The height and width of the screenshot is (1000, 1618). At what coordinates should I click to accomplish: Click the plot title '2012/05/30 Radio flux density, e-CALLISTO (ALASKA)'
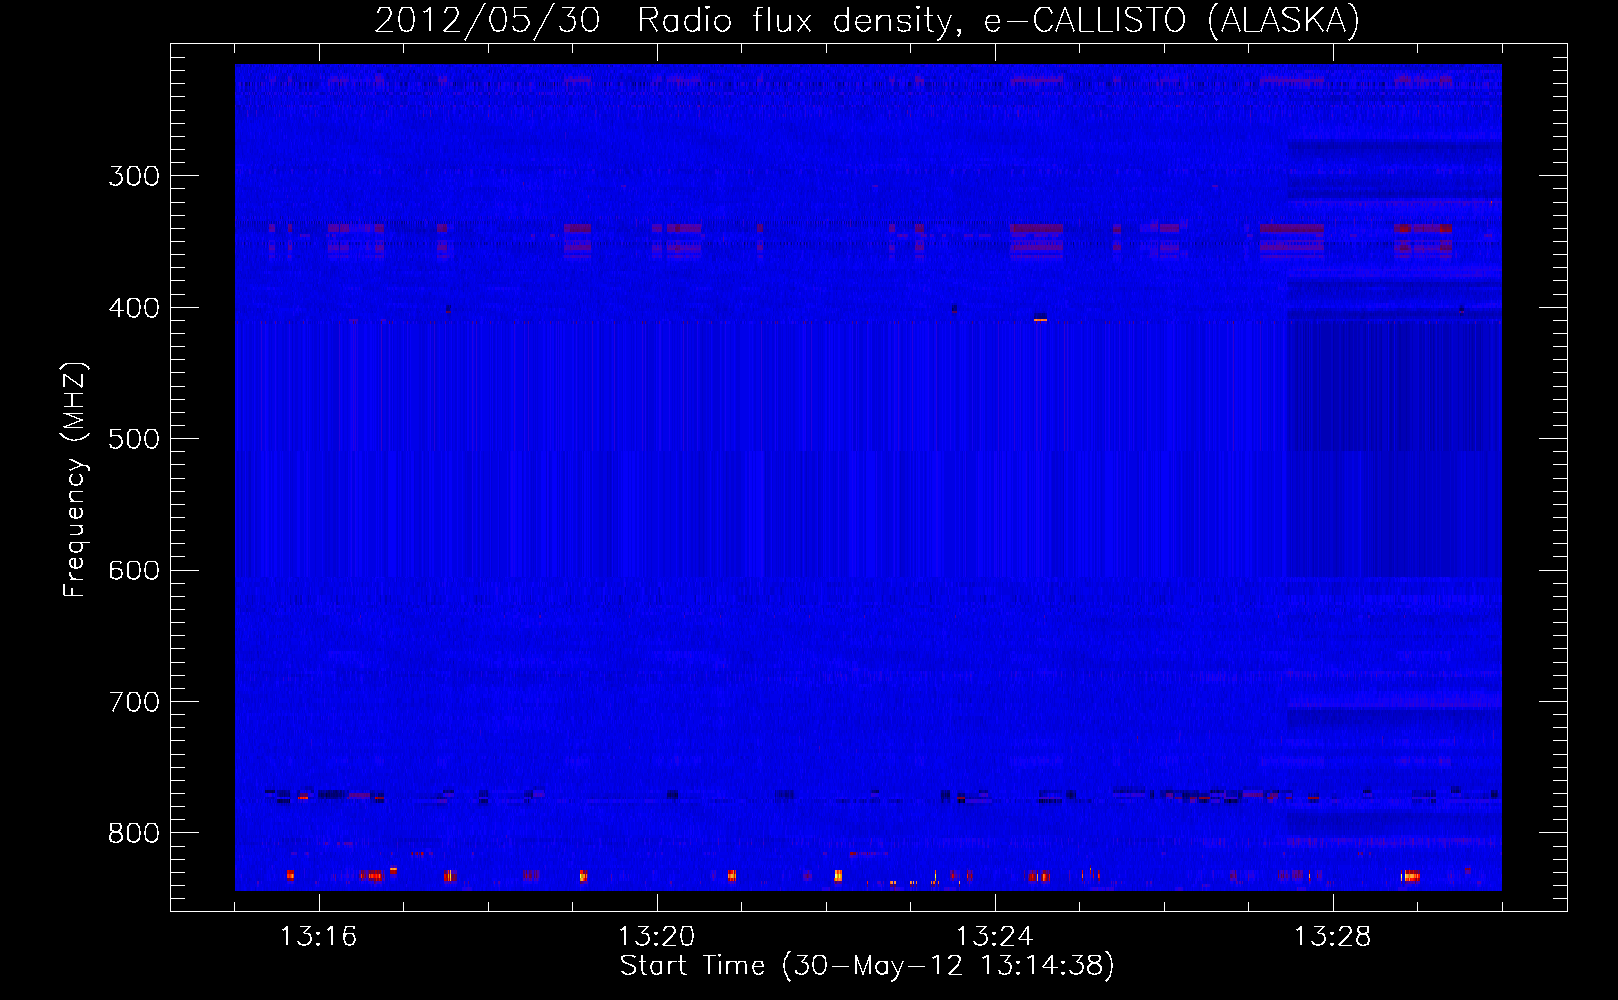click(x=867, y=21)
